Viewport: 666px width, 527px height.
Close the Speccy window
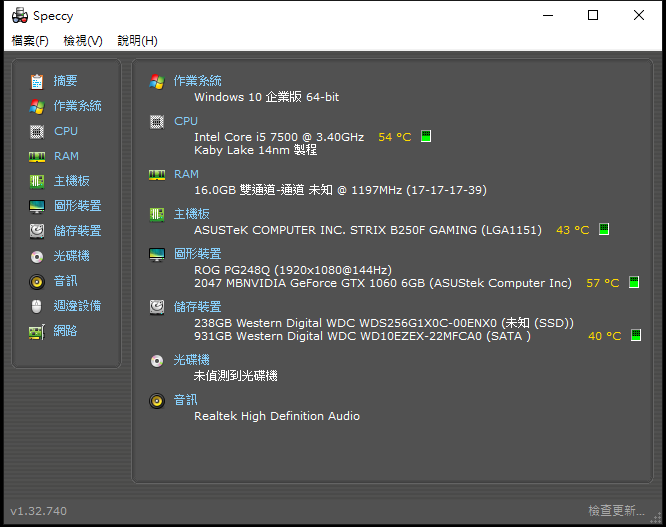(x=639, y=16)
